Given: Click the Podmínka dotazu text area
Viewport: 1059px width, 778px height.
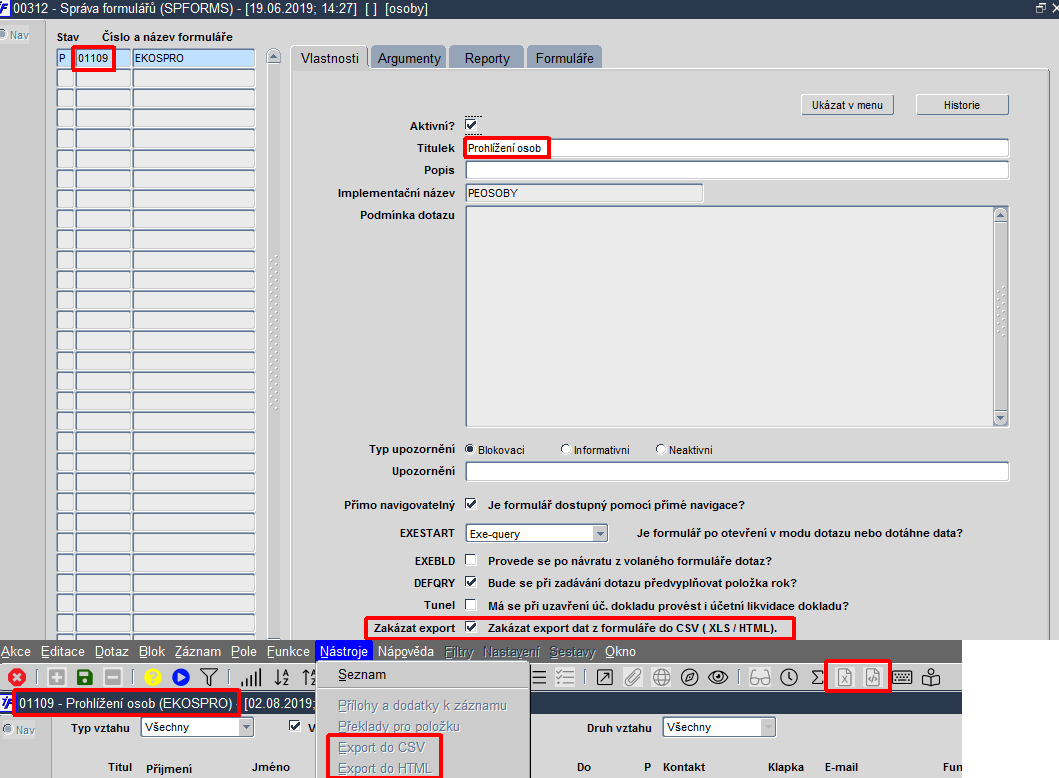Looking at the screenshot, I should [x=729, y=316].
